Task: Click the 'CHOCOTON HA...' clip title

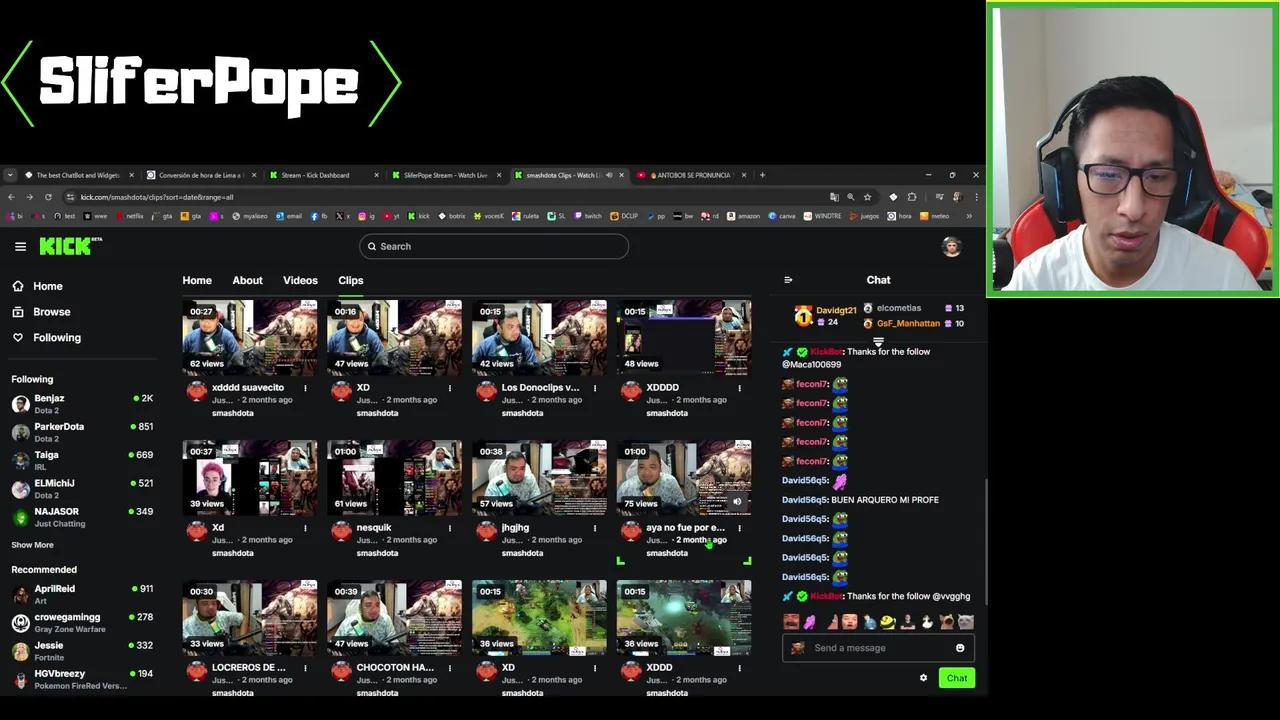Action: 395,668
